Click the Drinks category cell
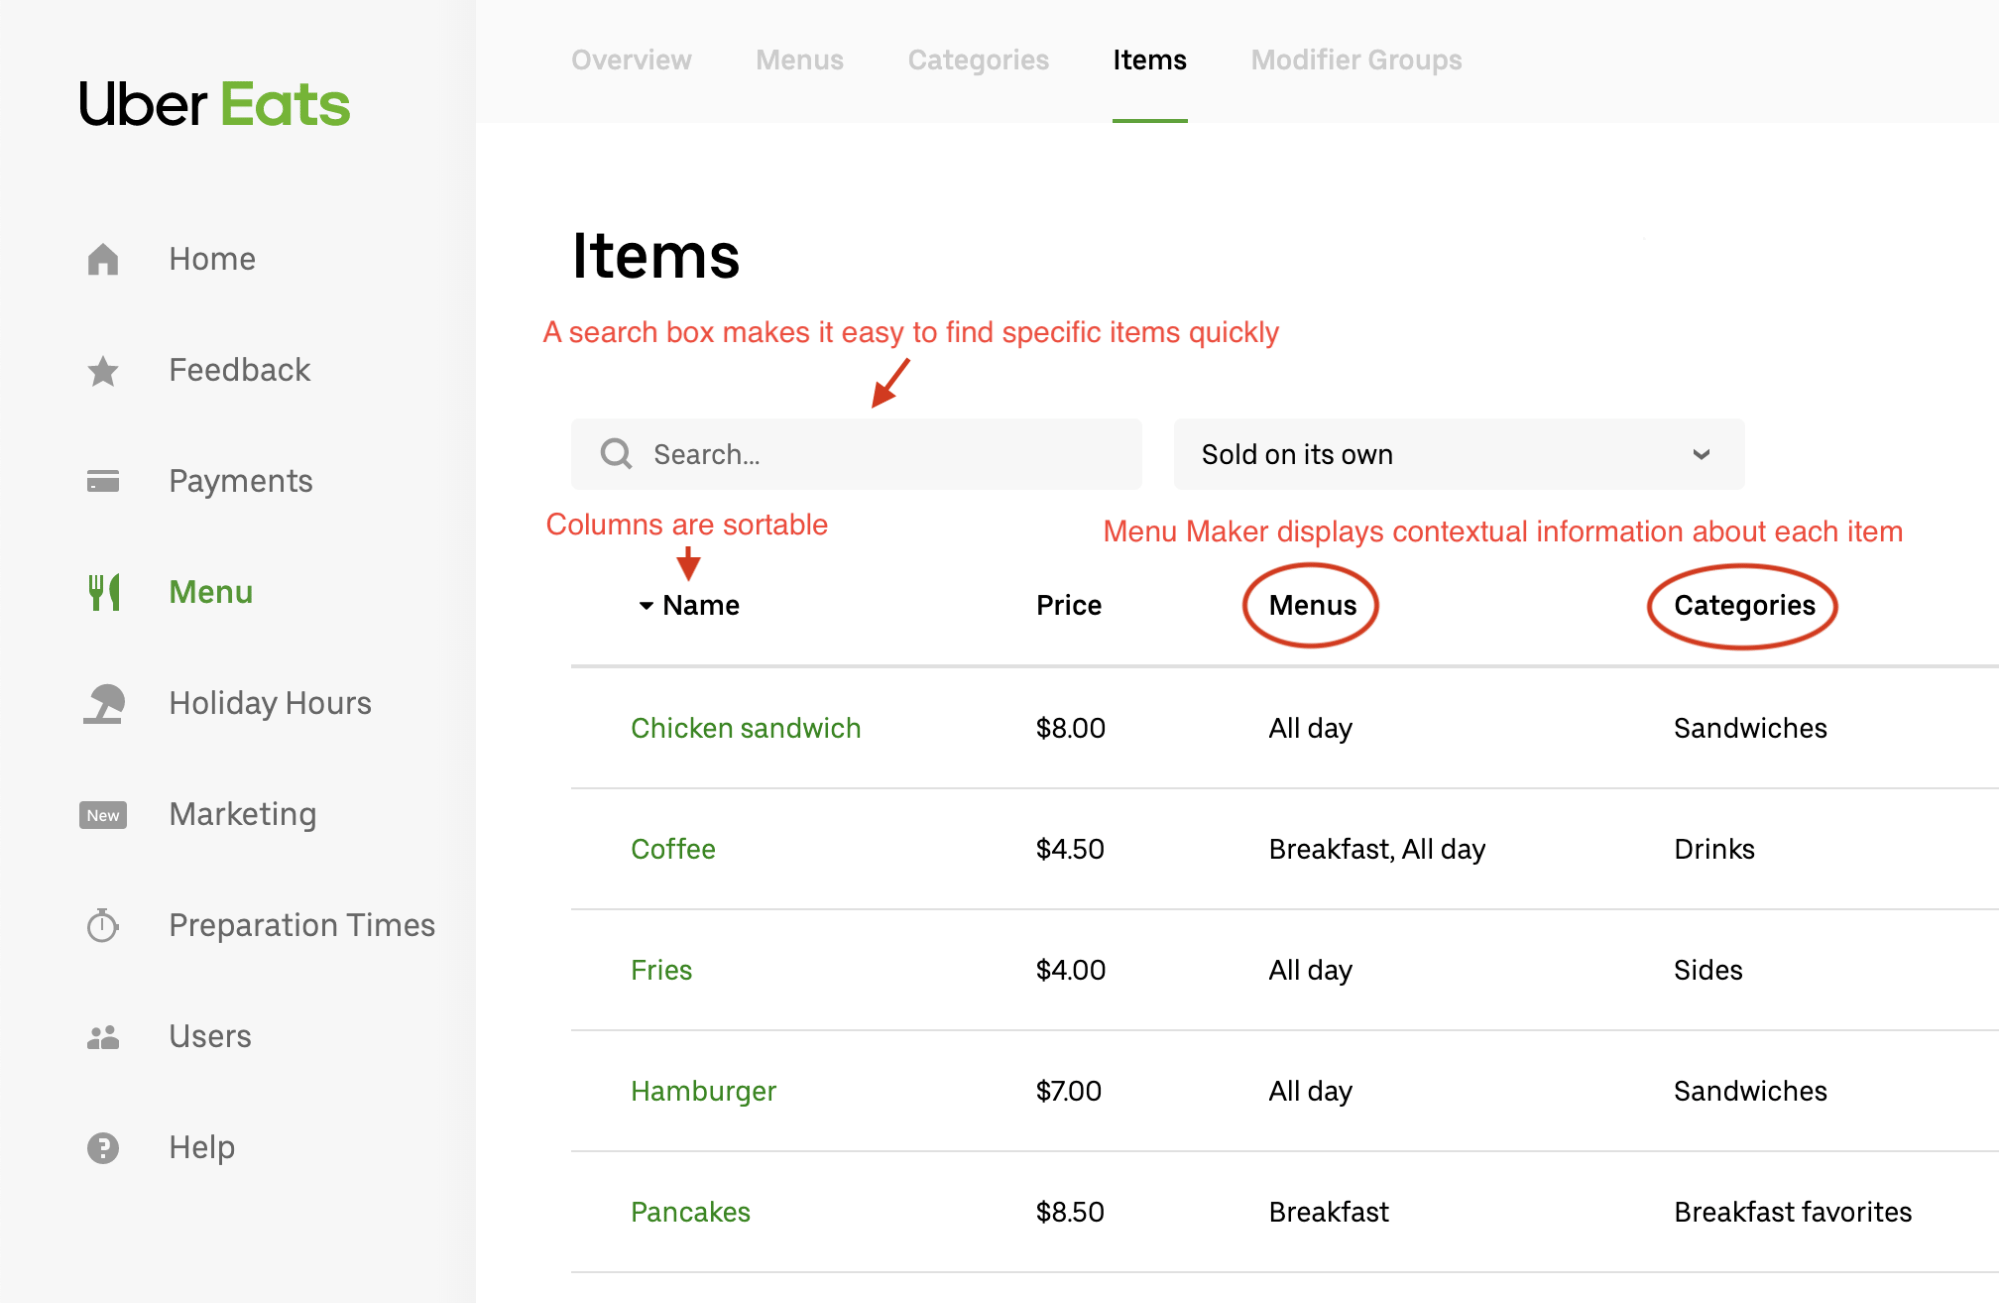The image size is (1999, 1303). point(1714,849)
